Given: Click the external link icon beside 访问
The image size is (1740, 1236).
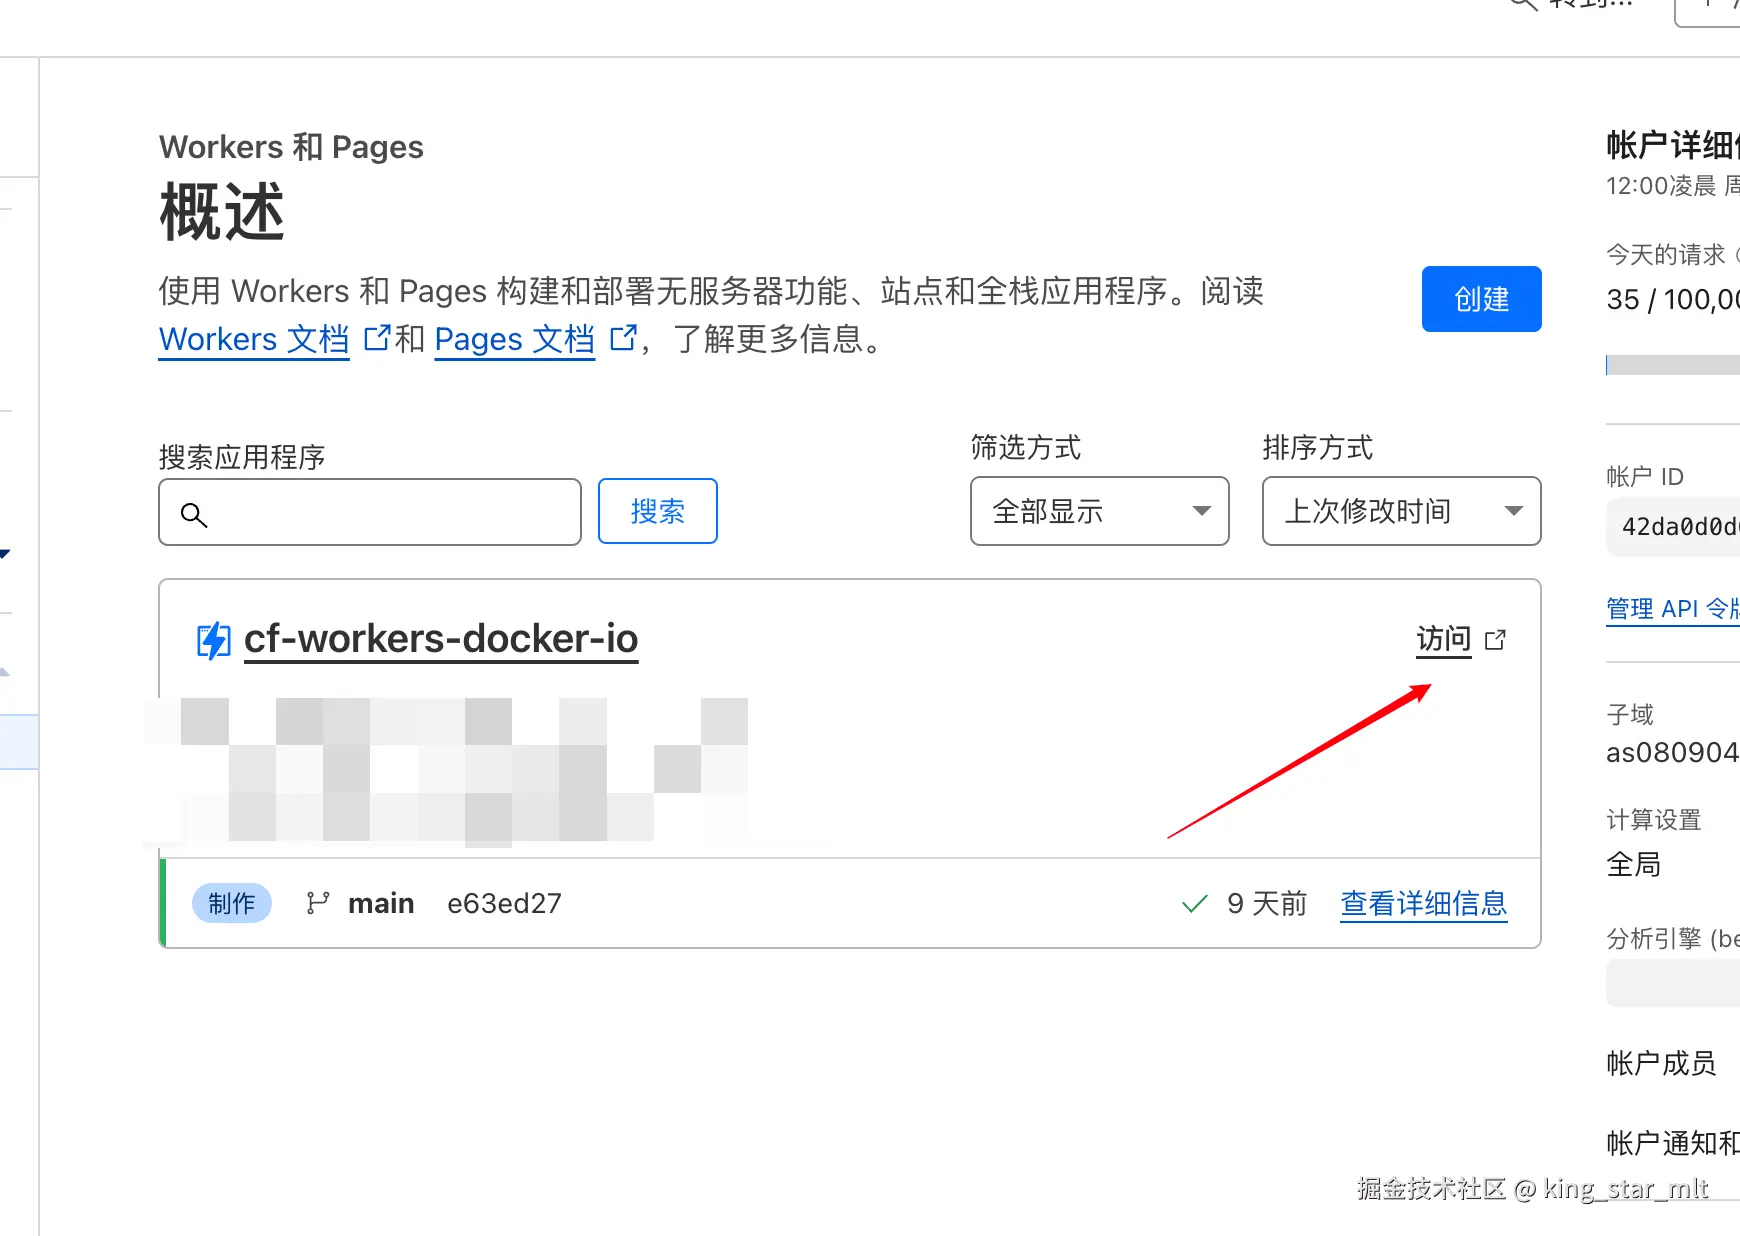Looking at the screenshot, I should pos(1495,640).
